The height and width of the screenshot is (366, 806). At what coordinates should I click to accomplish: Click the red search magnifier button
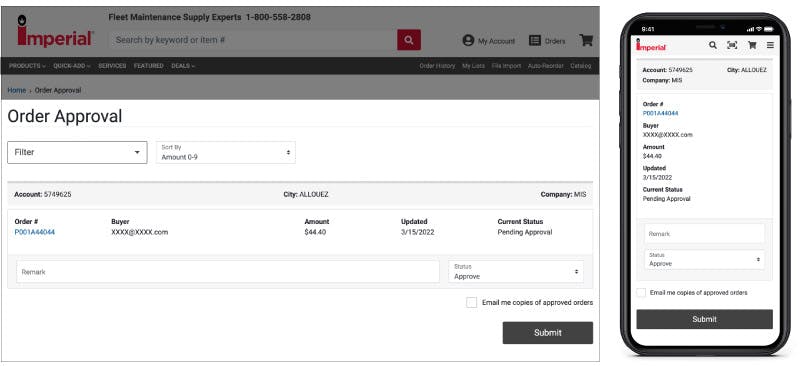click(x=409, y=40)
